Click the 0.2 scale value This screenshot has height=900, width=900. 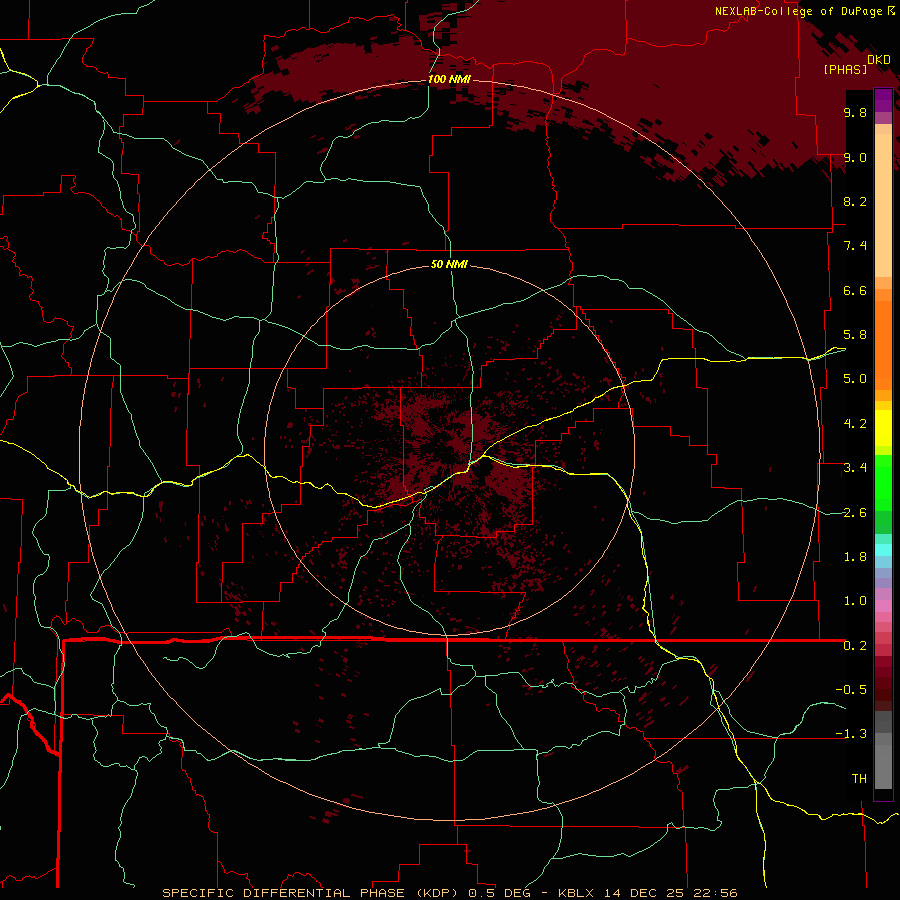(x=855, y=646)
